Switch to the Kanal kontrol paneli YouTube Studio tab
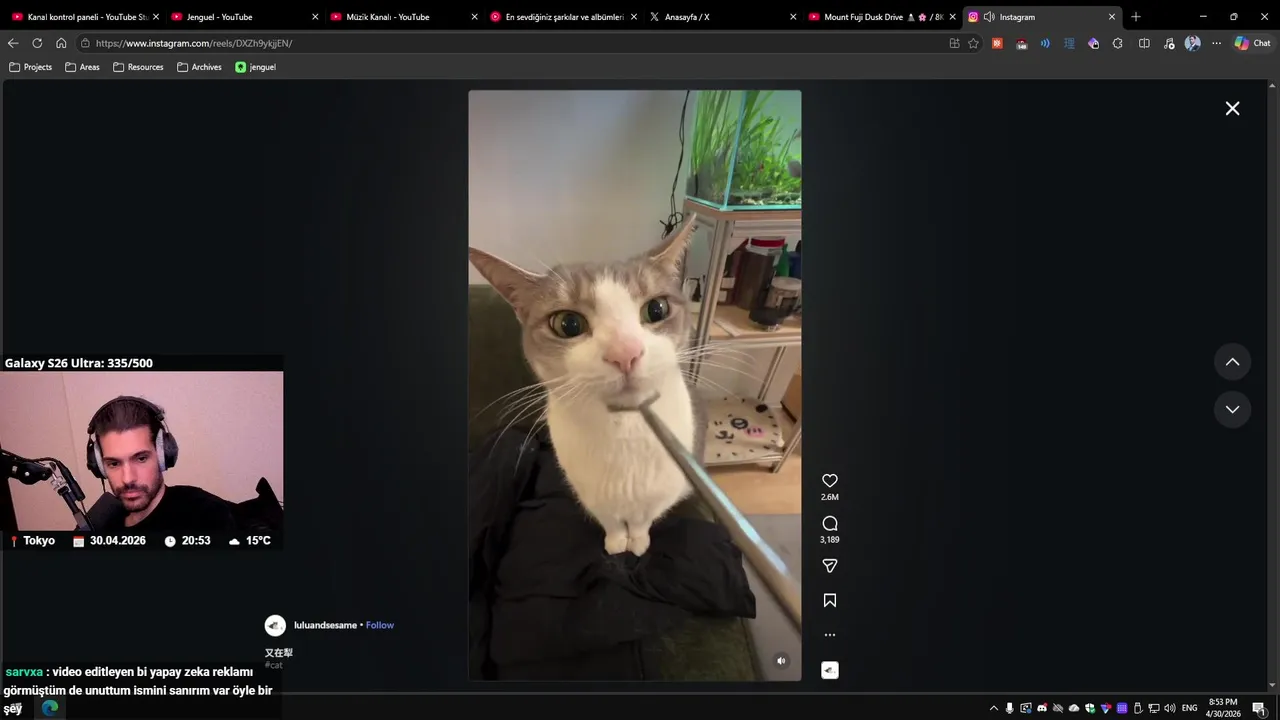 [84, 17]
